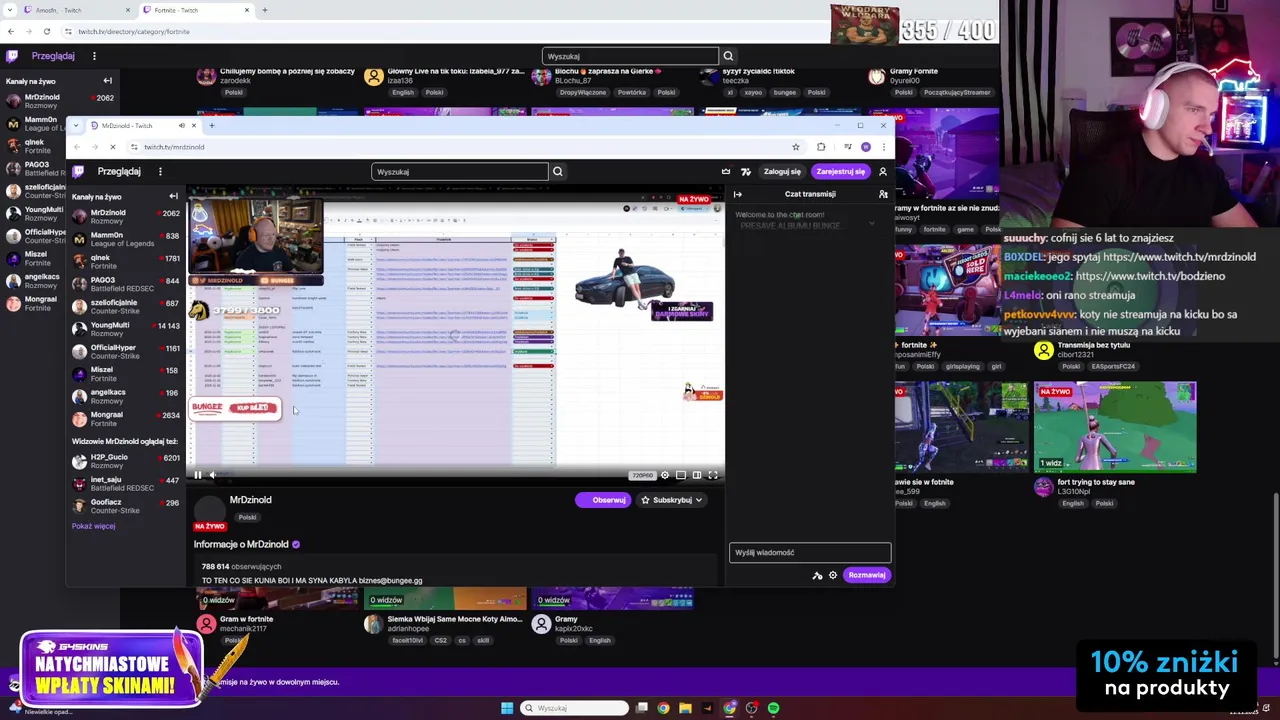Click the Rozmawiaj chat button
Screen dimensions: 1280x720
[867, 575]
